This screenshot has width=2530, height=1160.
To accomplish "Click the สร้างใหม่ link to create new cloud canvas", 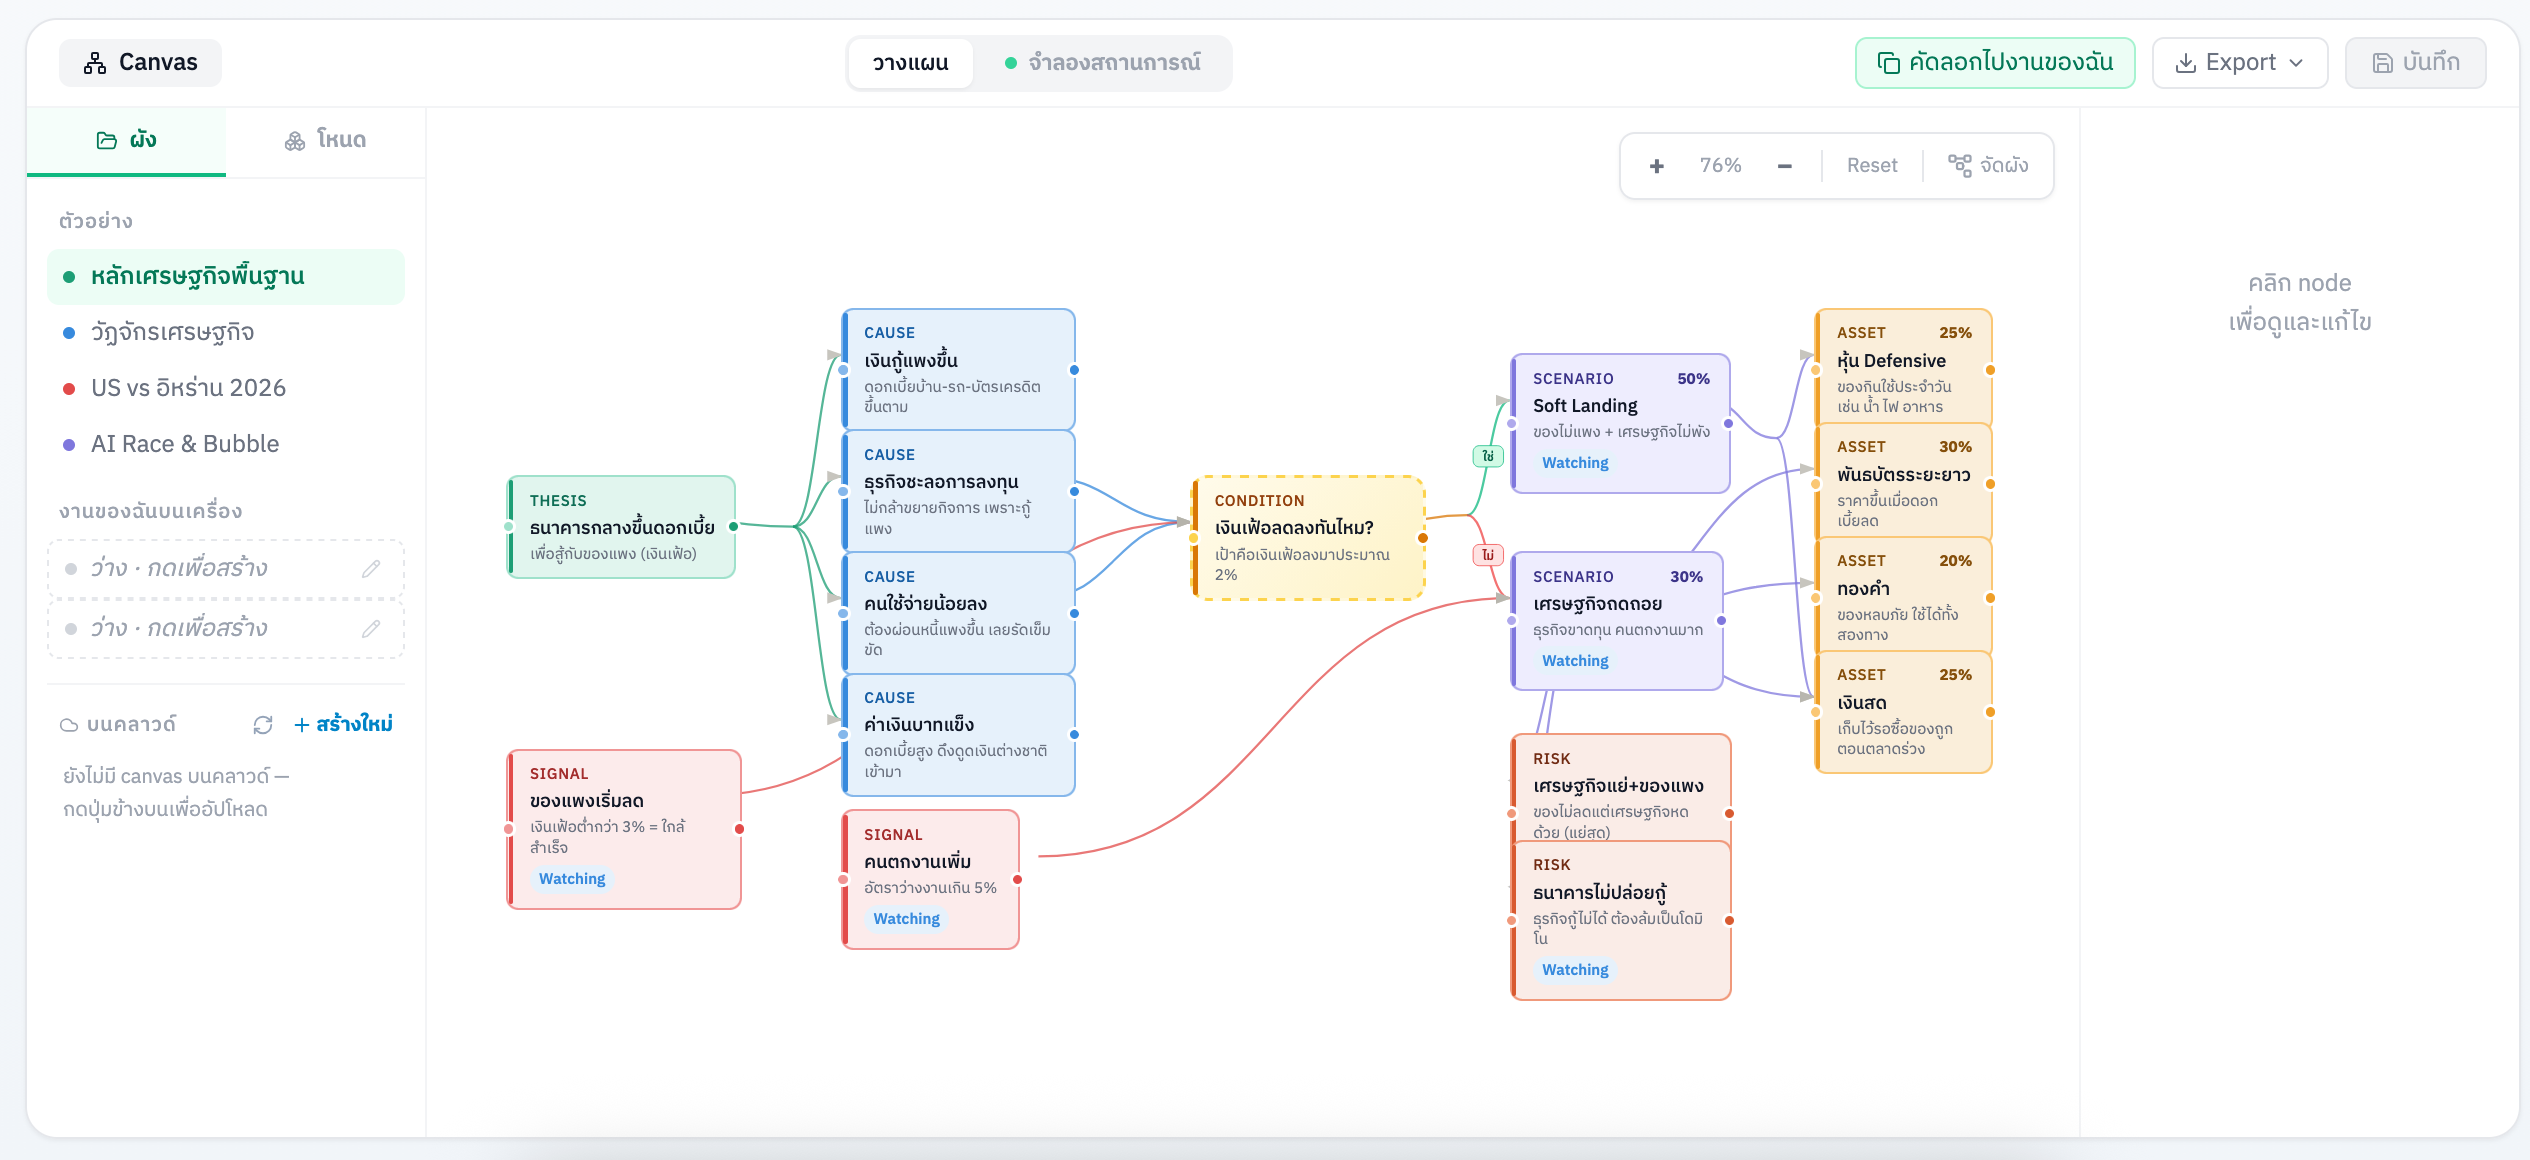I will tap(342, 723).
